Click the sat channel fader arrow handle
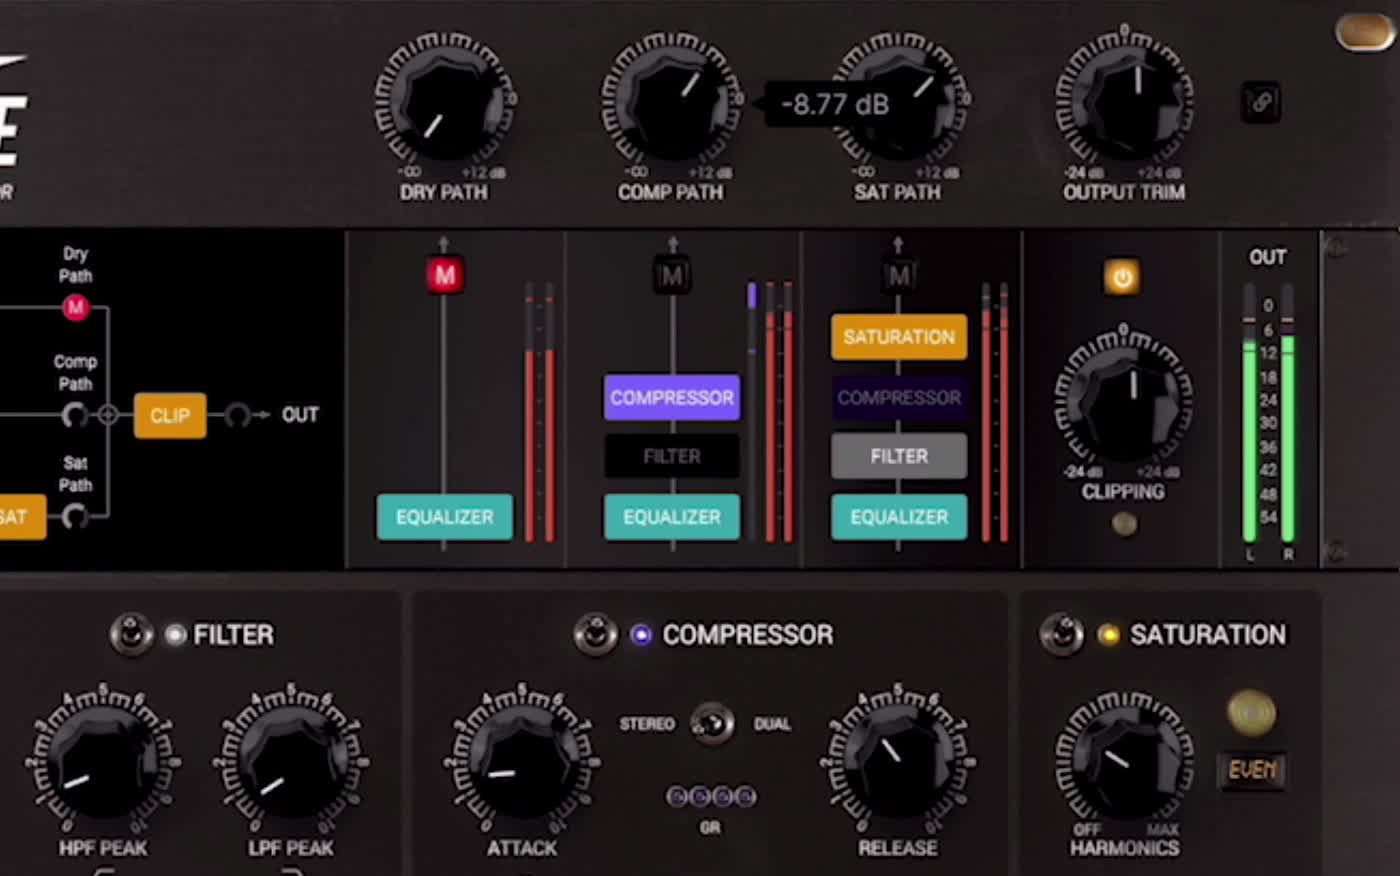The width and height of the screenshot is (1400, 876). click(x=898, y=244)
